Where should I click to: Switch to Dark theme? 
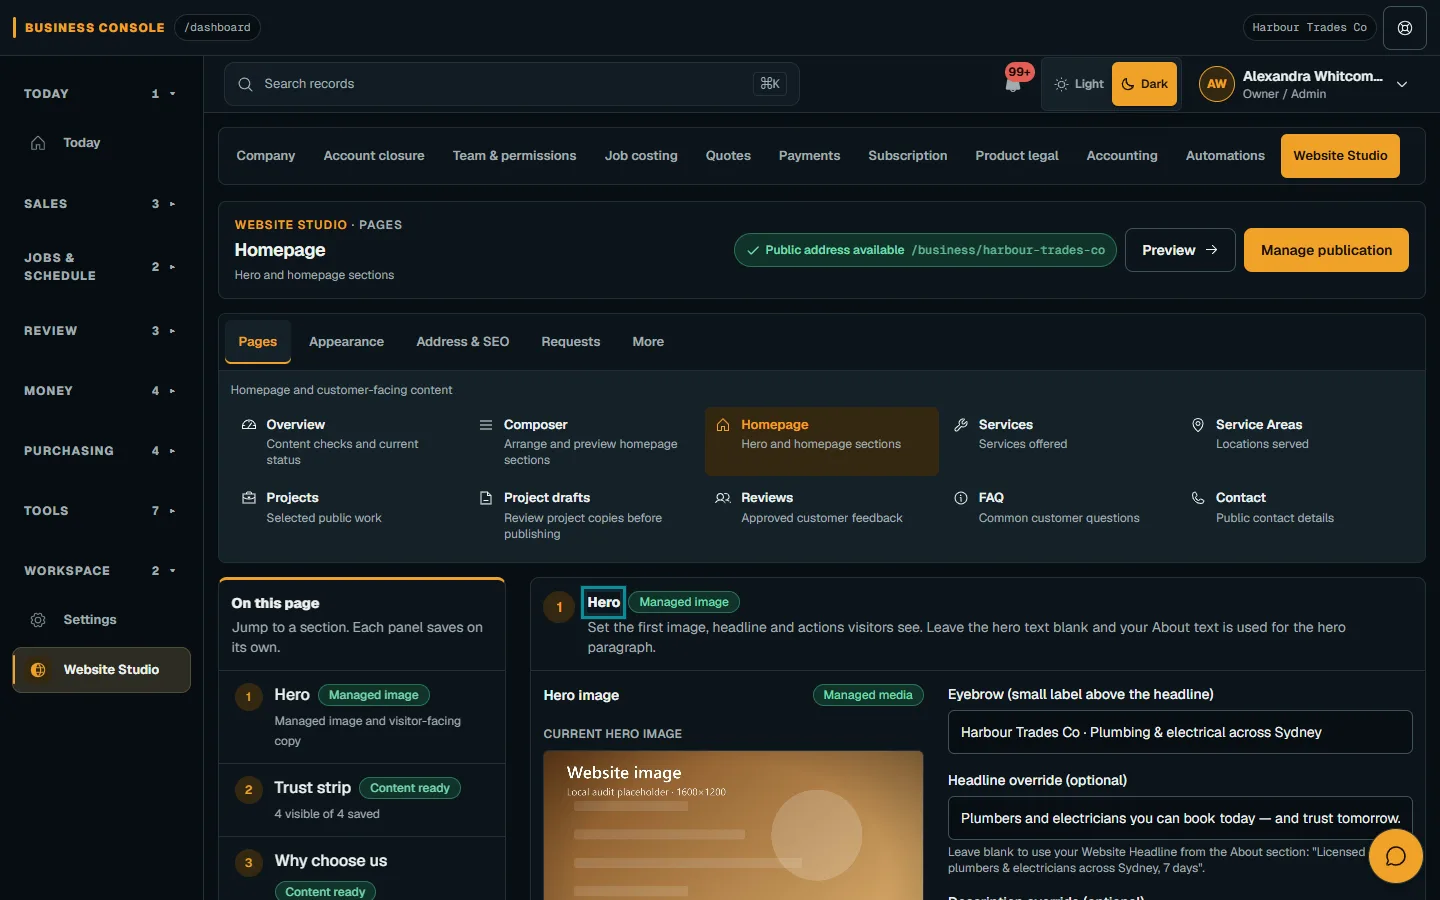[1144, 84]
